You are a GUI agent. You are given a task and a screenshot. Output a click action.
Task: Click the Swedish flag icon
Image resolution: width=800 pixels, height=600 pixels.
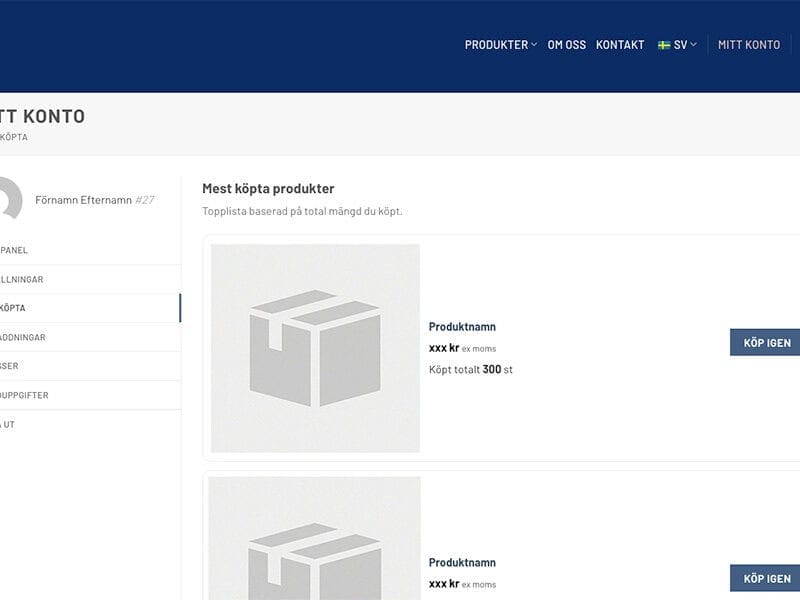tap(663, 44)
